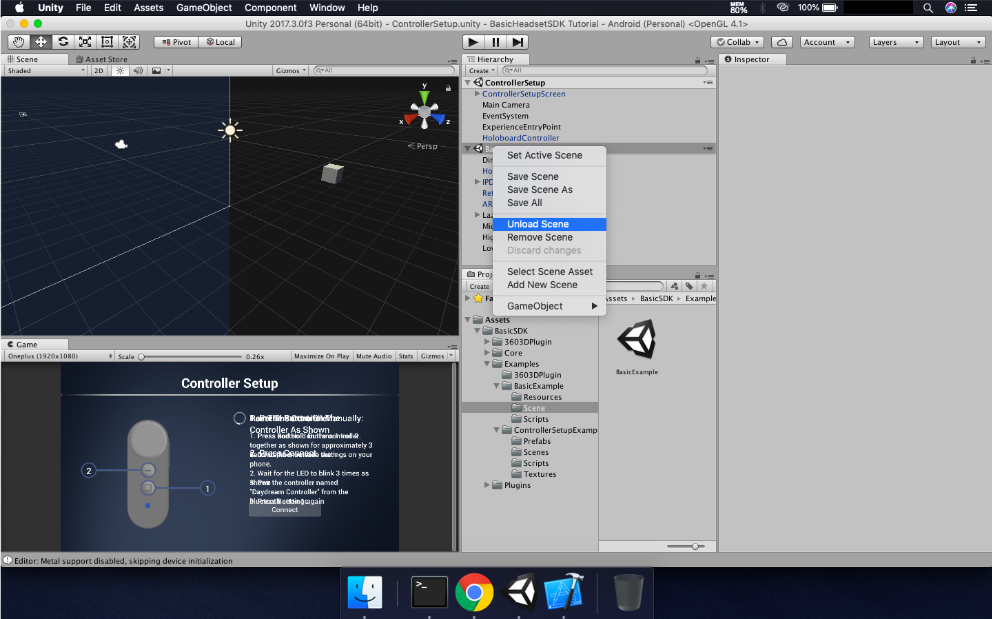Screen dimensions: 992x619
Task: Select HoloboardController in Hierarchy
Action: 520,137
